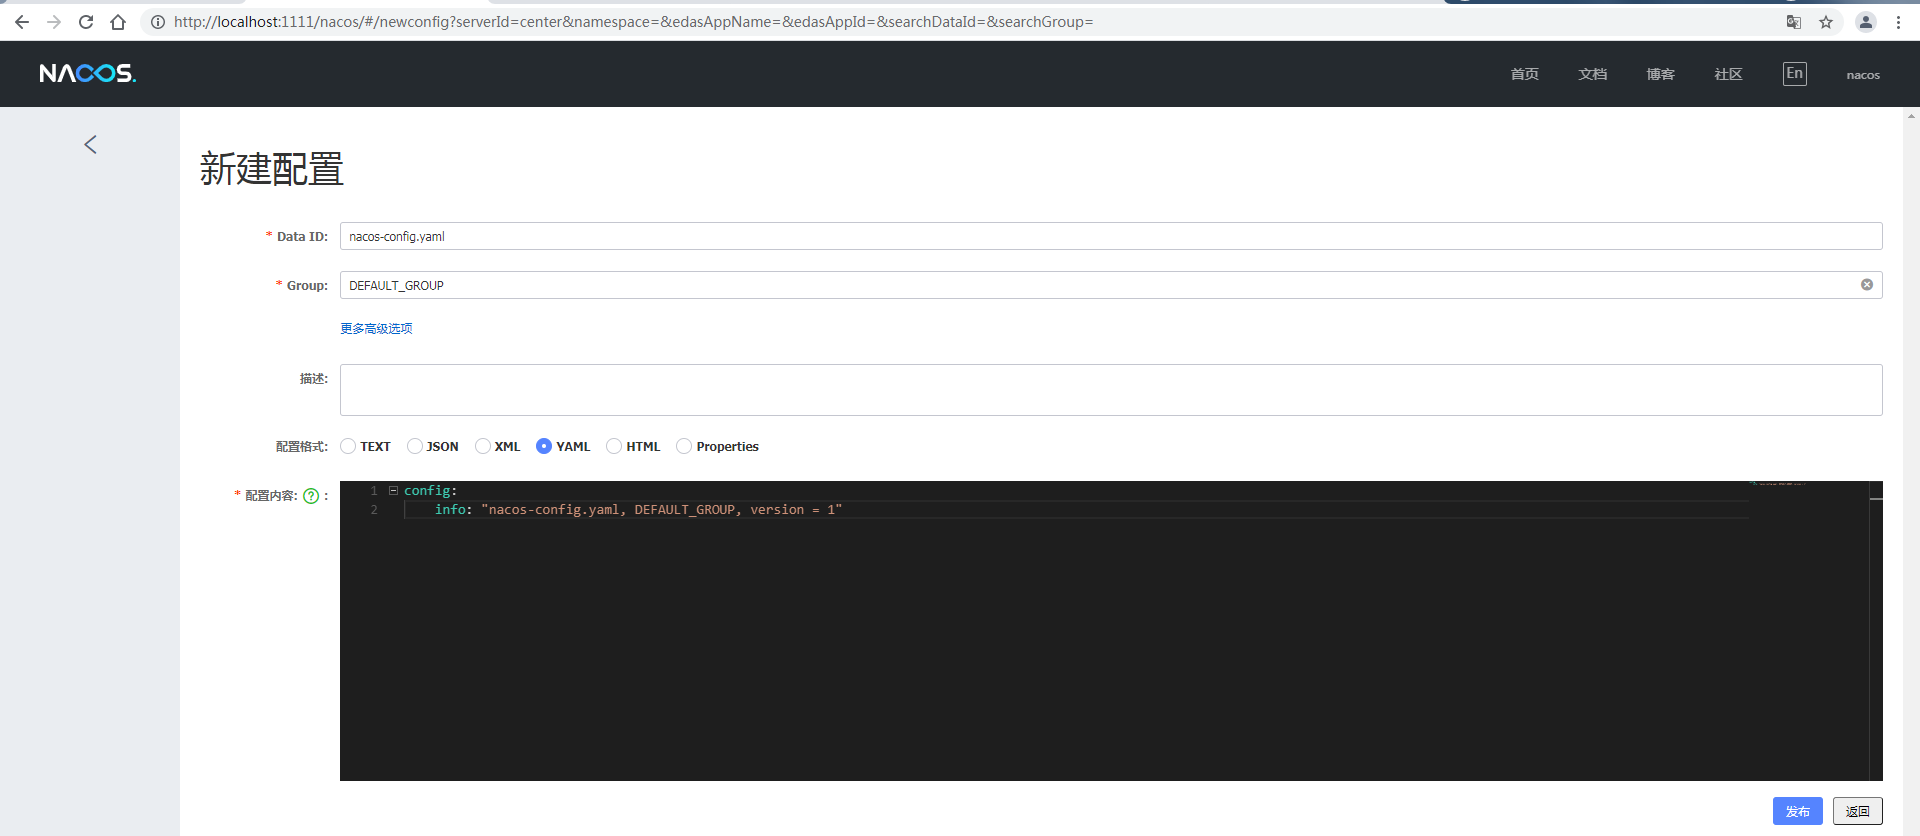This screenshot has height=836, width=1920.
Task: Open the translate page icon
Action: click(1794, 22)
